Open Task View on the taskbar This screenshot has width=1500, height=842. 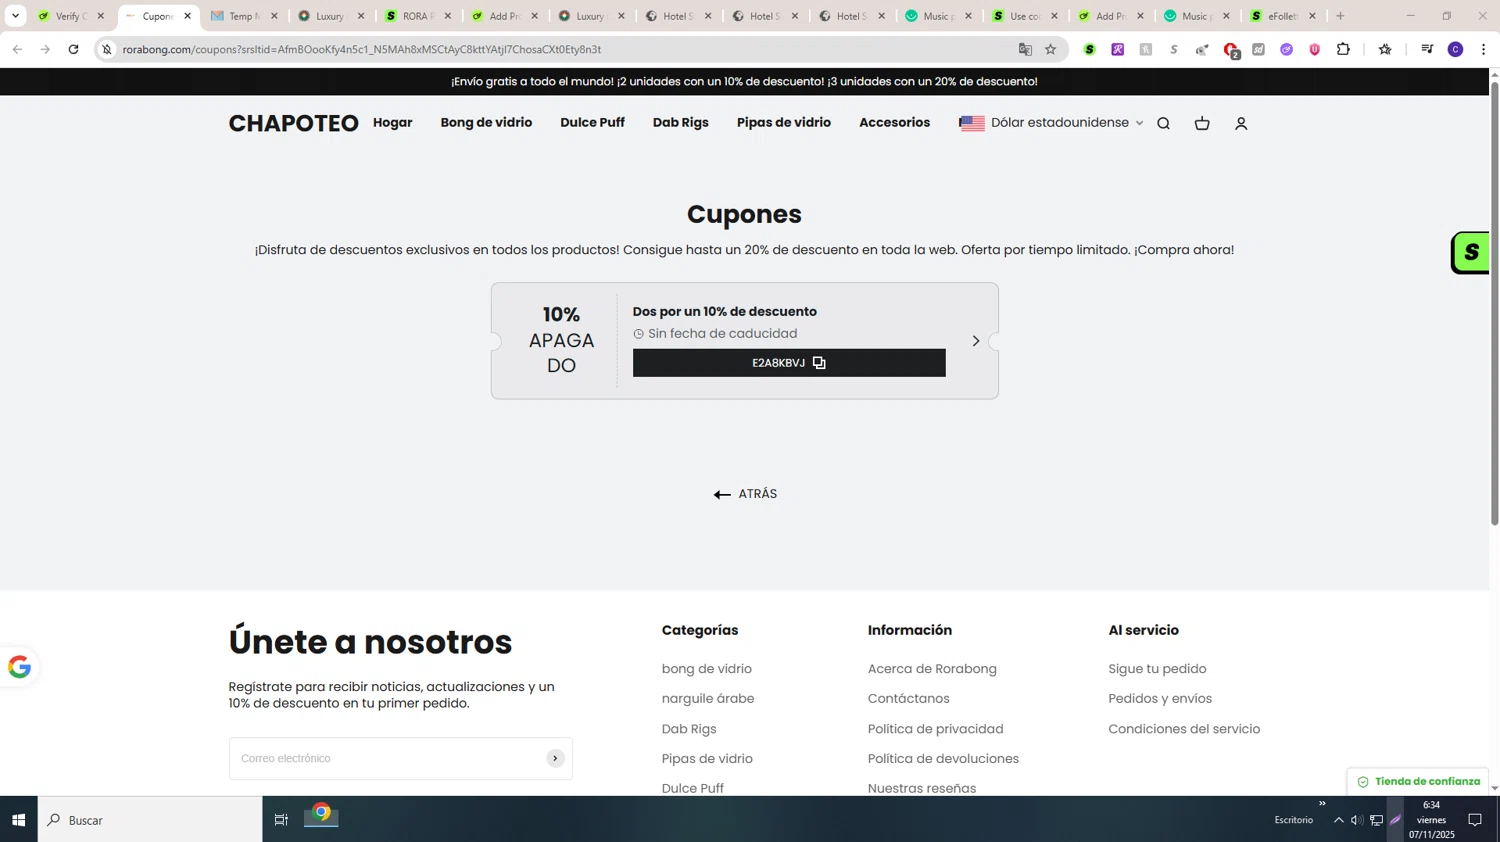(281, 820)
